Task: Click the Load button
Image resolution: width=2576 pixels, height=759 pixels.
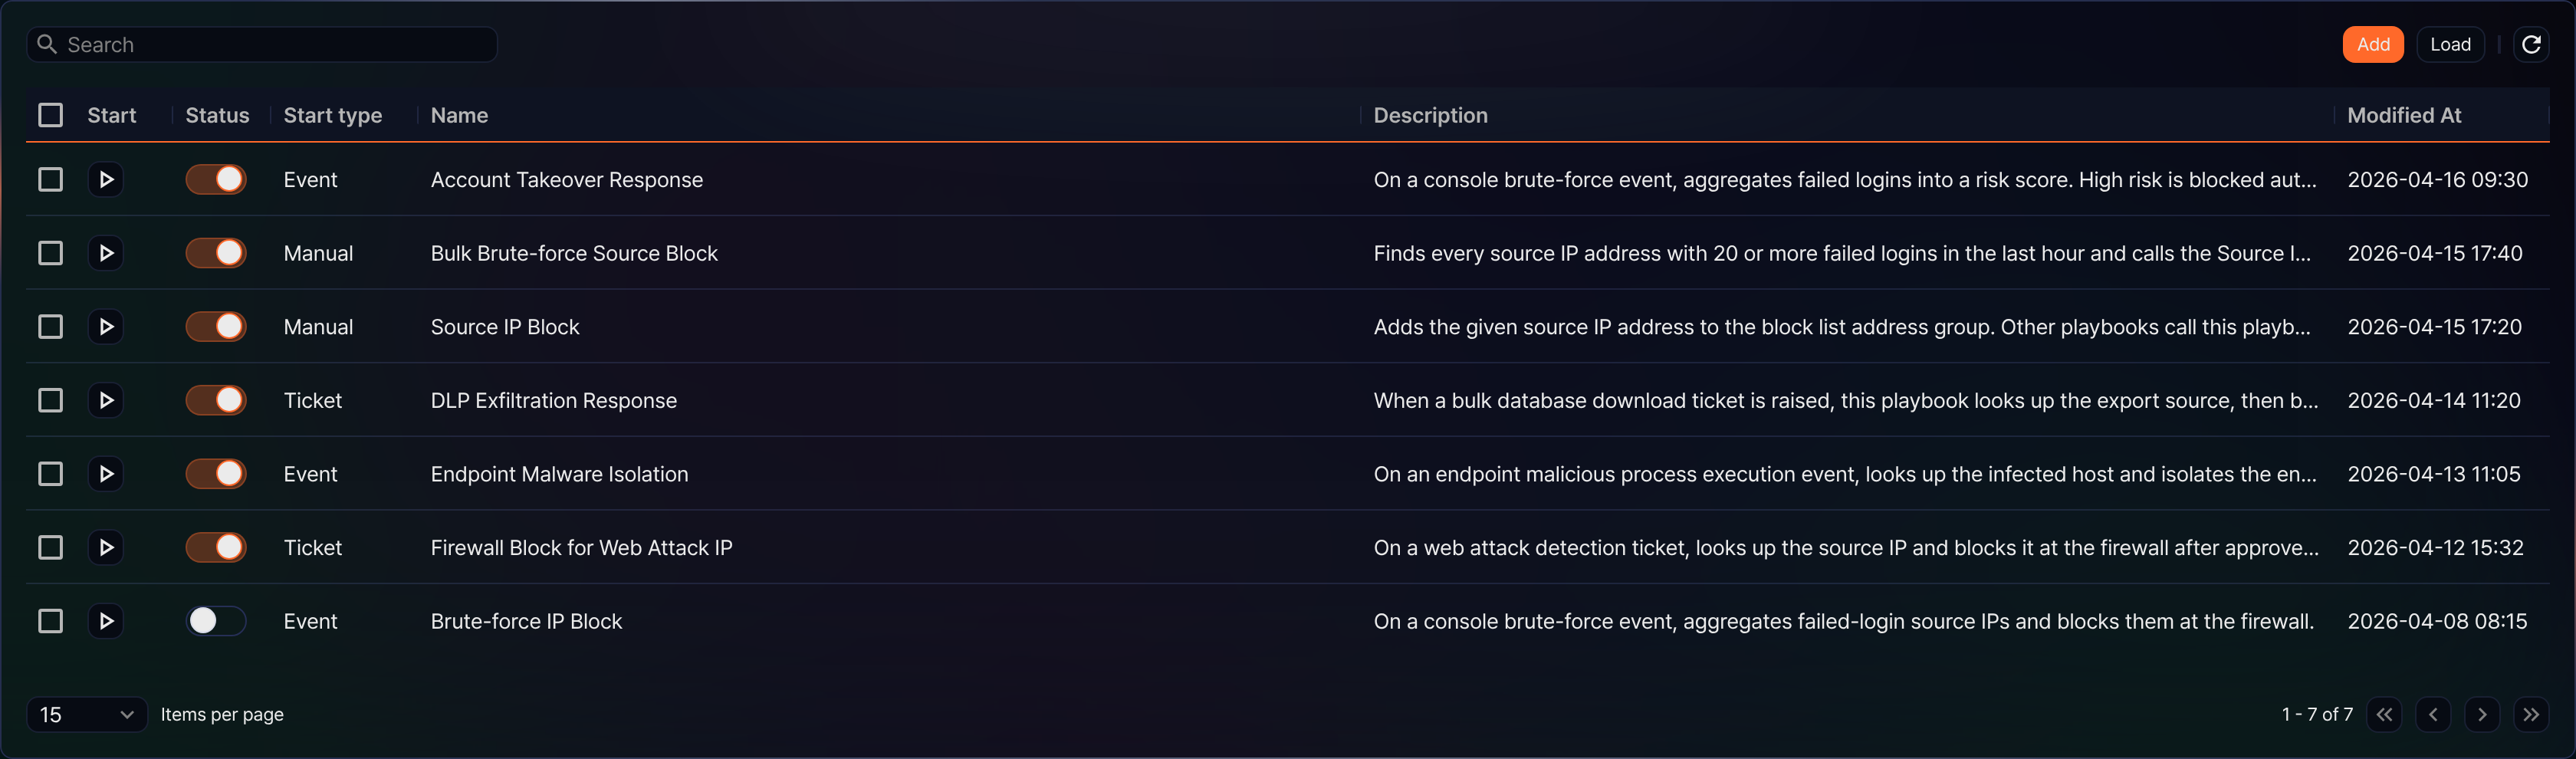Action: tap(2450, 44)
